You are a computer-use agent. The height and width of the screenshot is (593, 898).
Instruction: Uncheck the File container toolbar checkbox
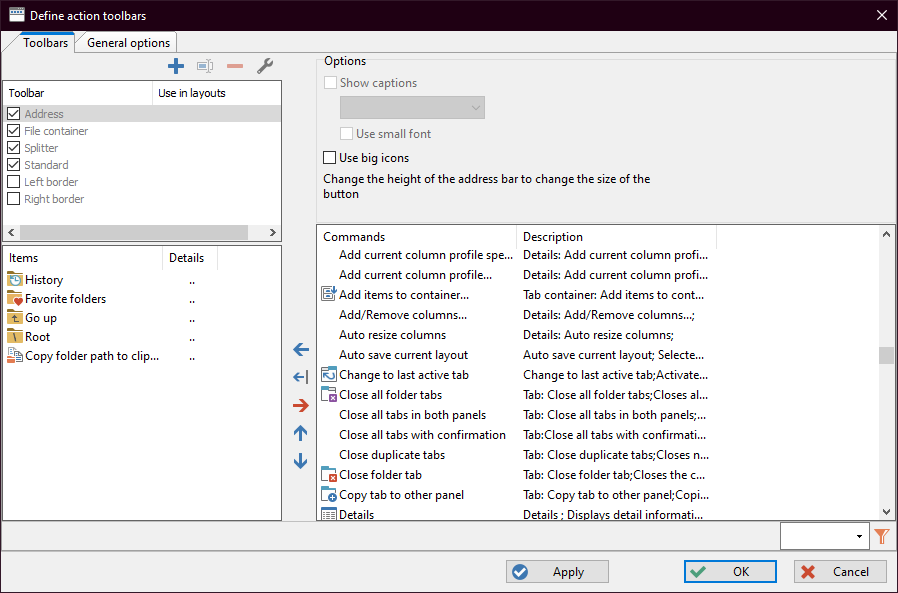[14, 131]
